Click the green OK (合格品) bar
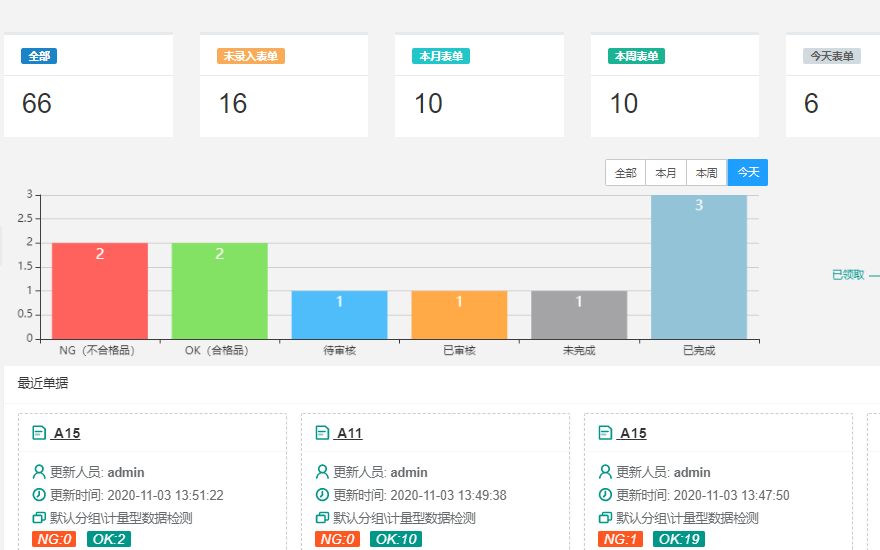Viewport: 880px width, 550px height. (219, 290)
